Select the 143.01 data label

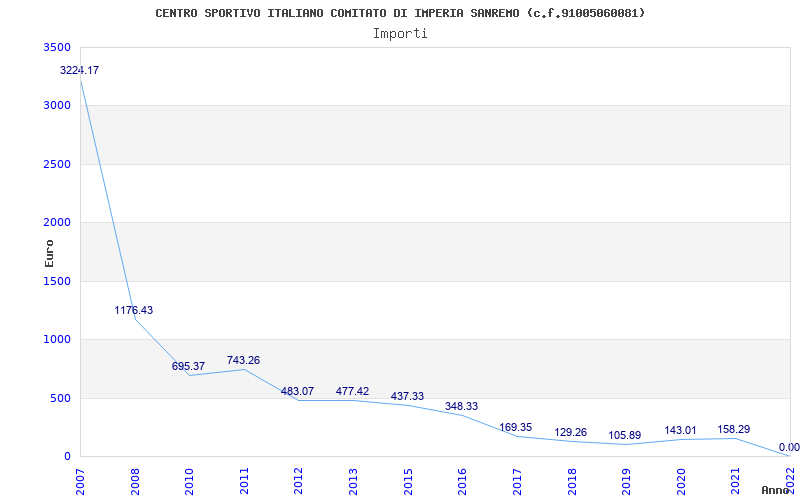click(680, 431)
